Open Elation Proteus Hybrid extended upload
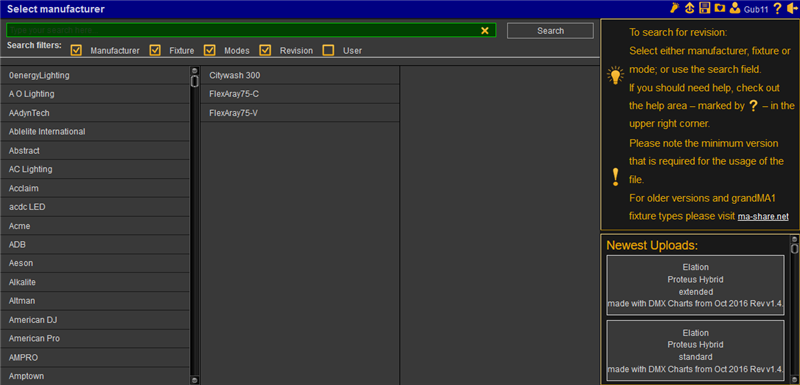The width and height of the screenshot is (800, 385). click(695, 286)
